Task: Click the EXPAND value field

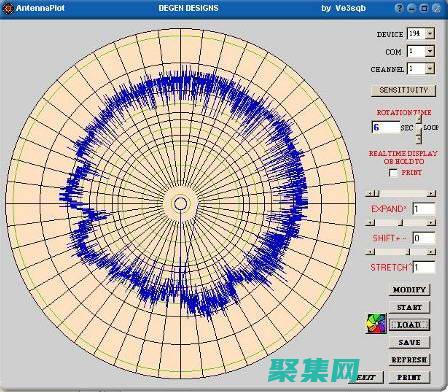Action: [x=424, y=209]
